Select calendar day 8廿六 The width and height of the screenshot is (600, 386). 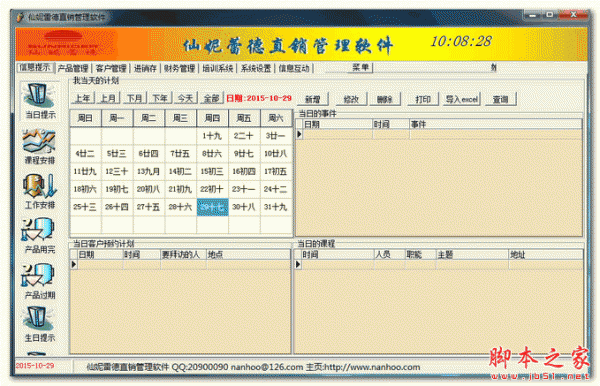(x=212, y=154)
